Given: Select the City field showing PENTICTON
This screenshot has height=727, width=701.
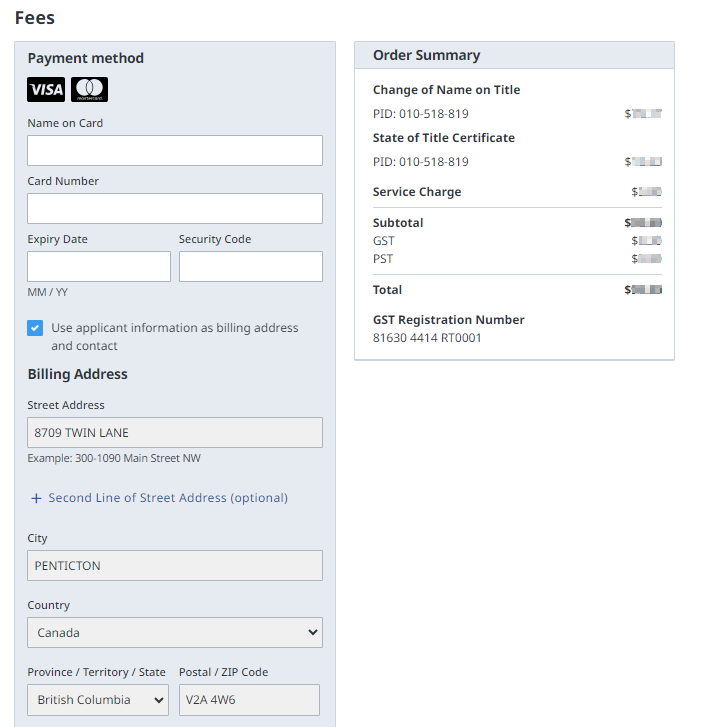Looking at the screenshot, I should 174,565.
